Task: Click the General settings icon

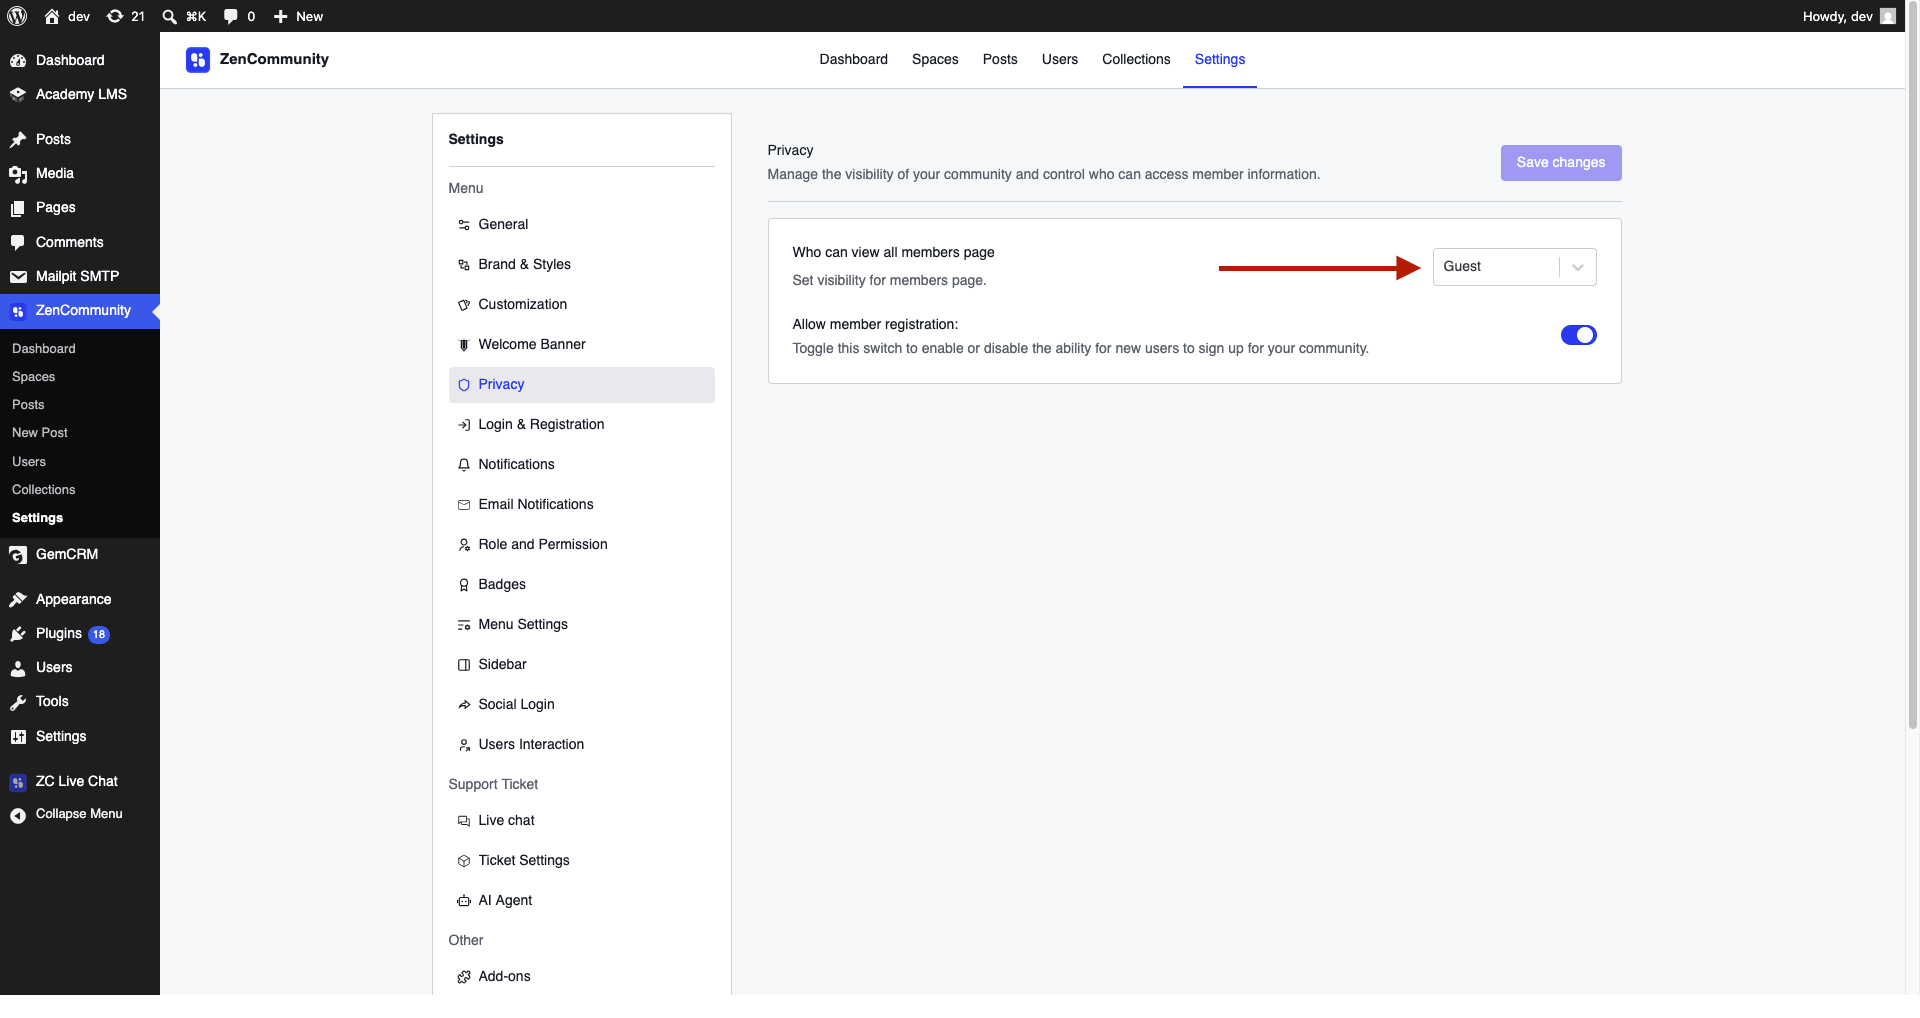Action: [464, 225]
